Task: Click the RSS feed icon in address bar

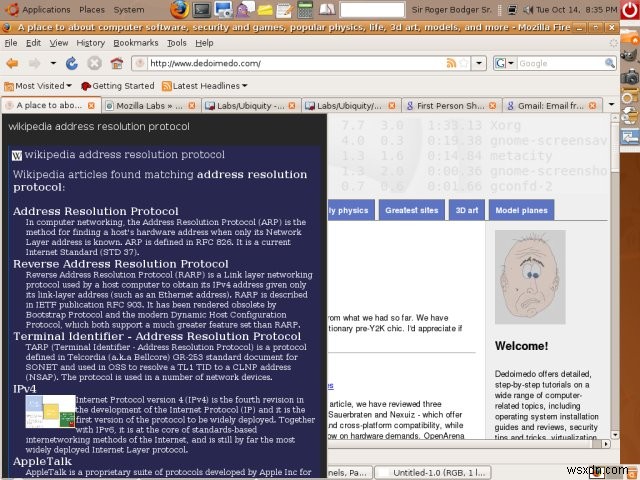Action: [451, 63]
